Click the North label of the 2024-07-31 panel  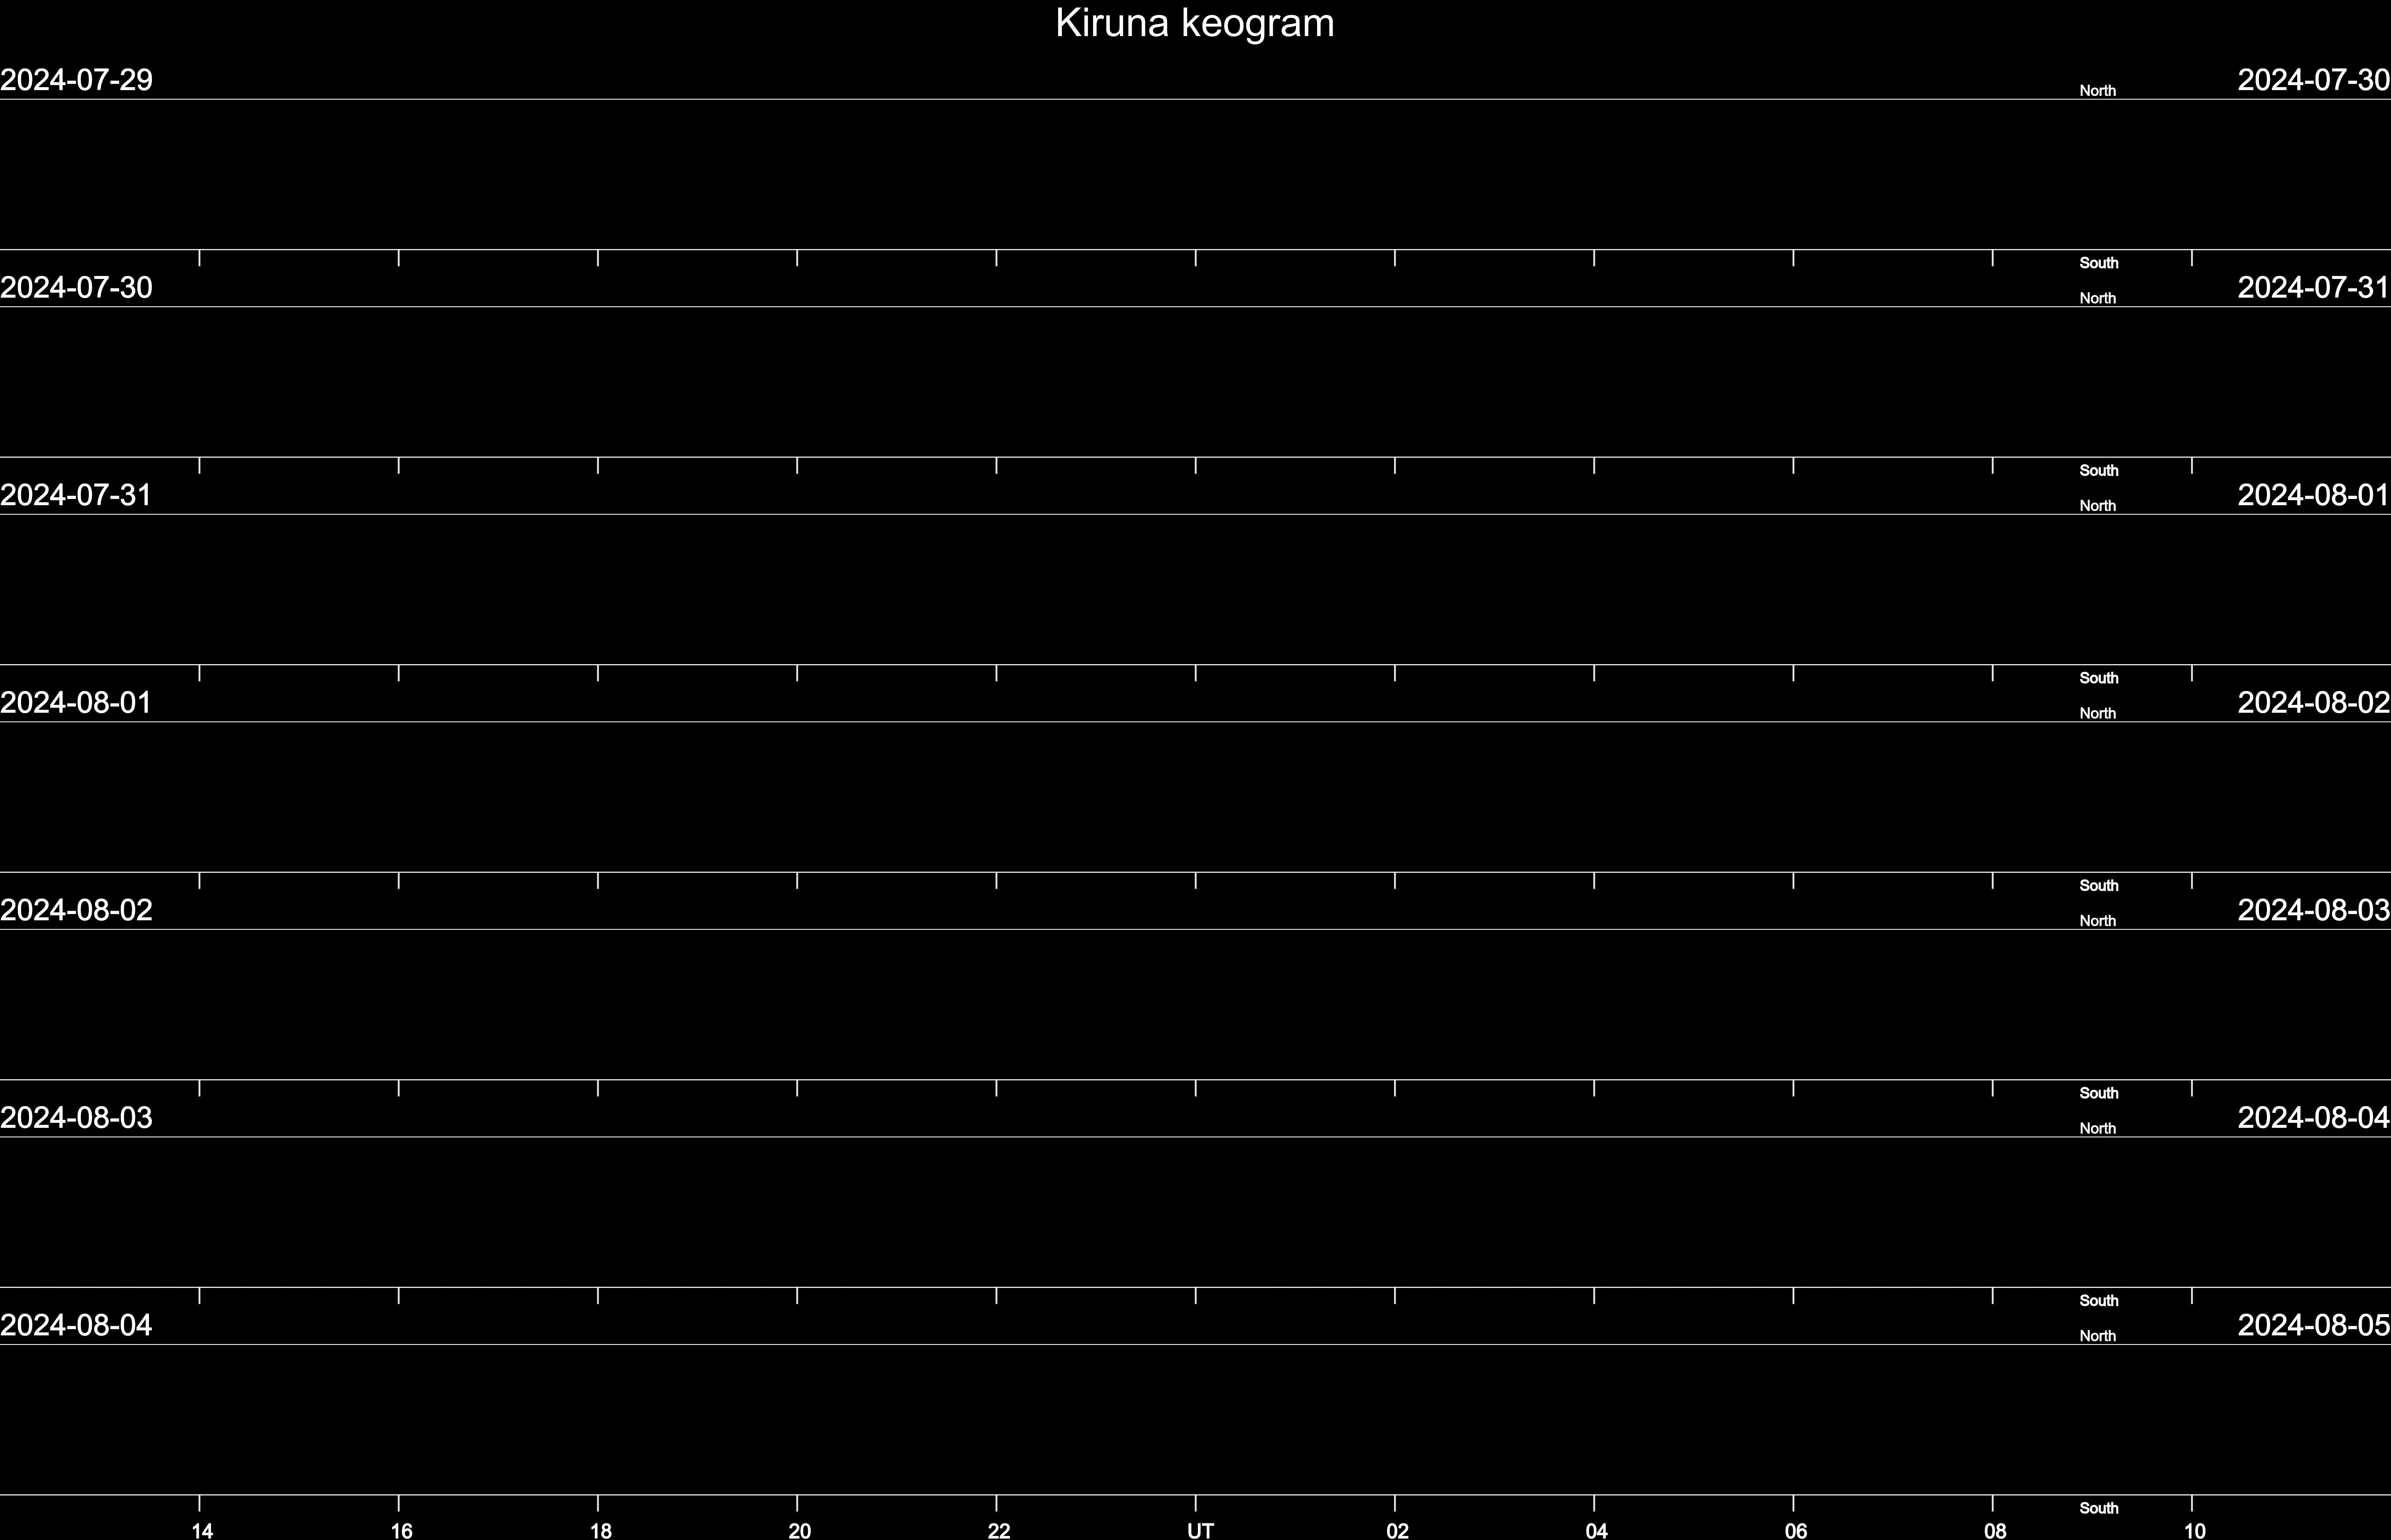(x=2098, y=506)
